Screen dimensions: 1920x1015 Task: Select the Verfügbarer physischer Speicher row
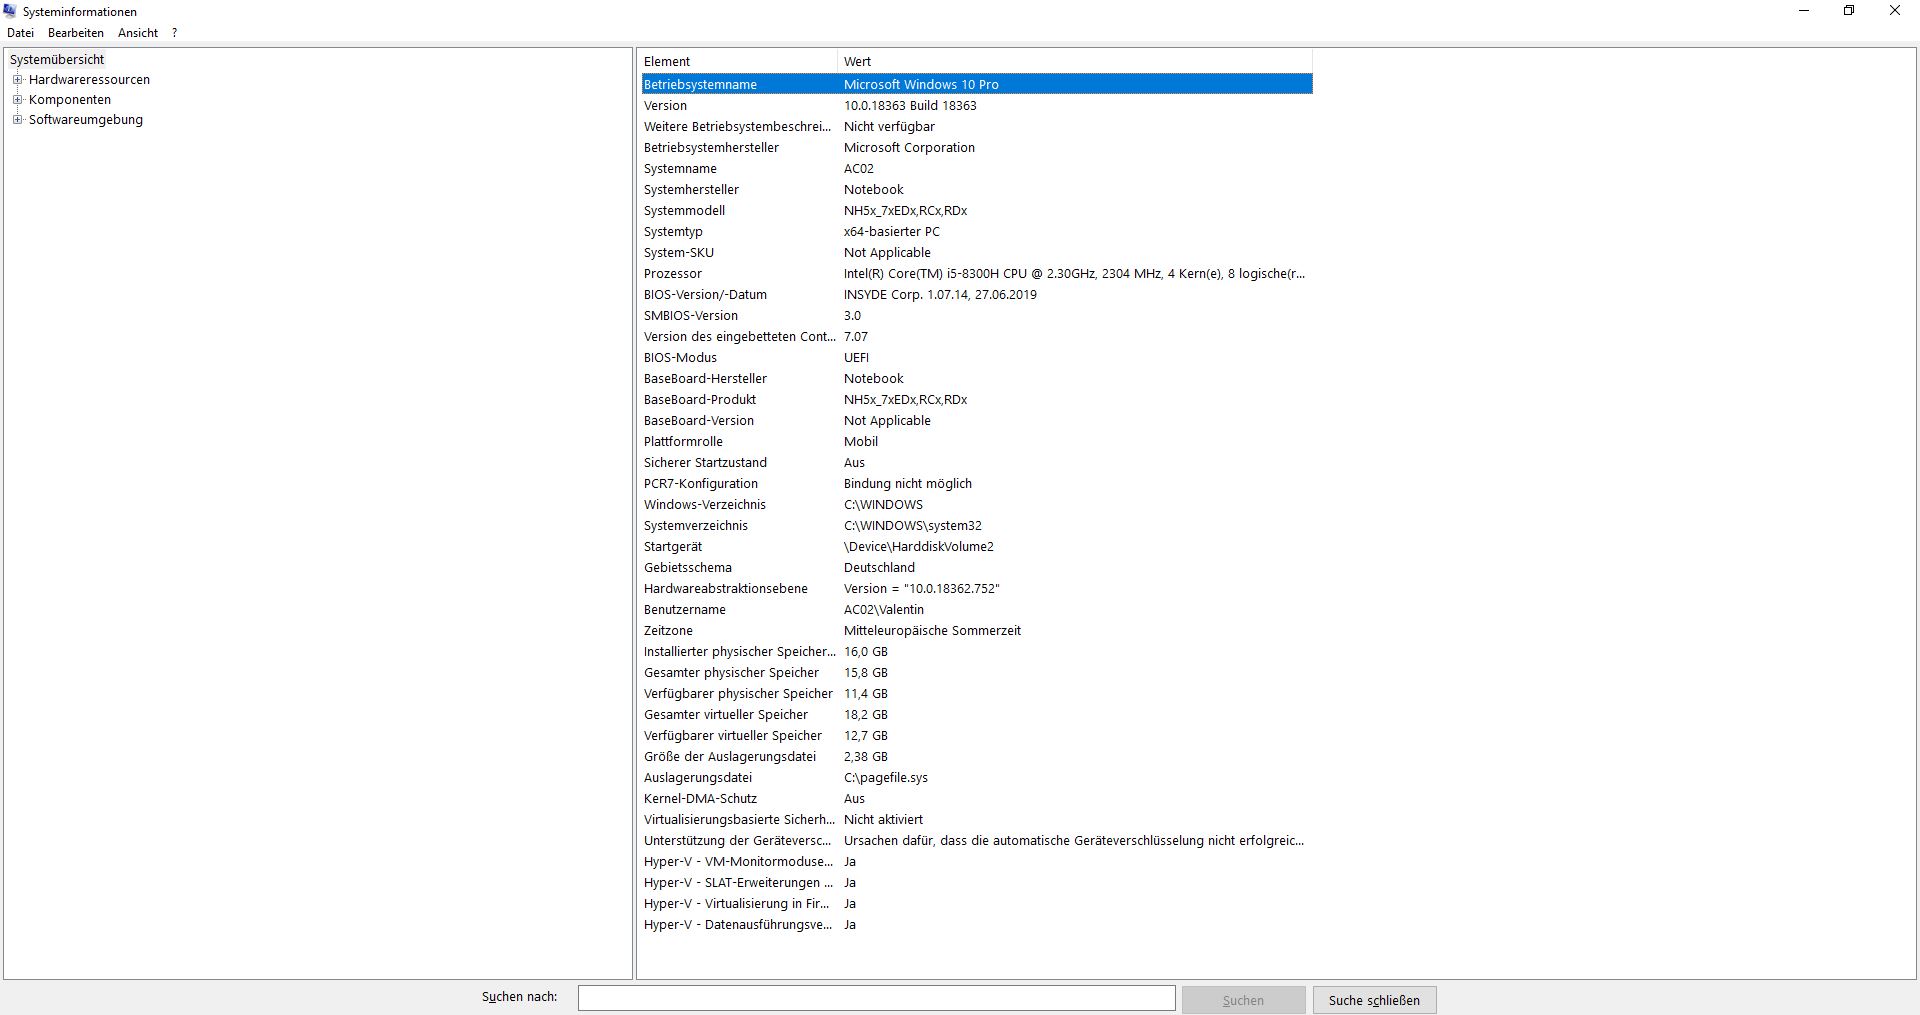tap(977, 694)
